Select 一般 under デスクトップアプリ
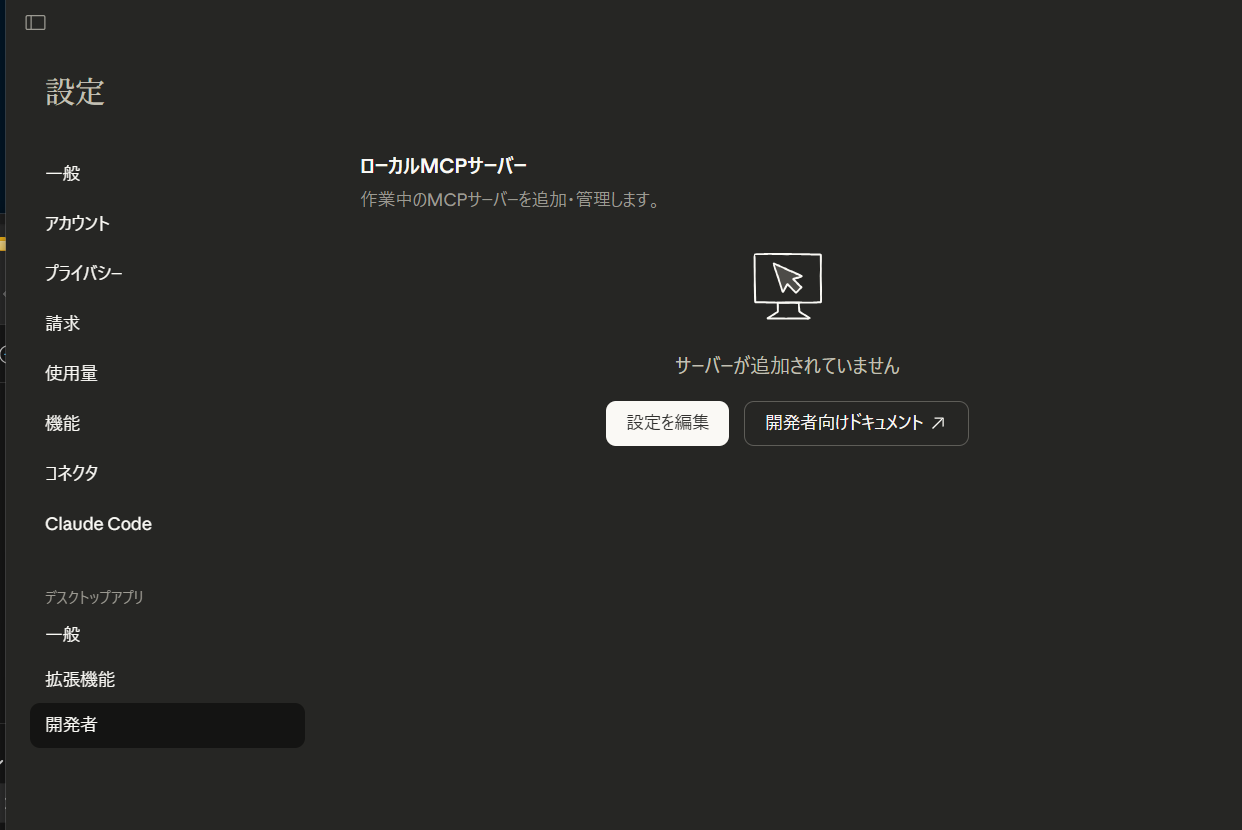 point(63,635)
